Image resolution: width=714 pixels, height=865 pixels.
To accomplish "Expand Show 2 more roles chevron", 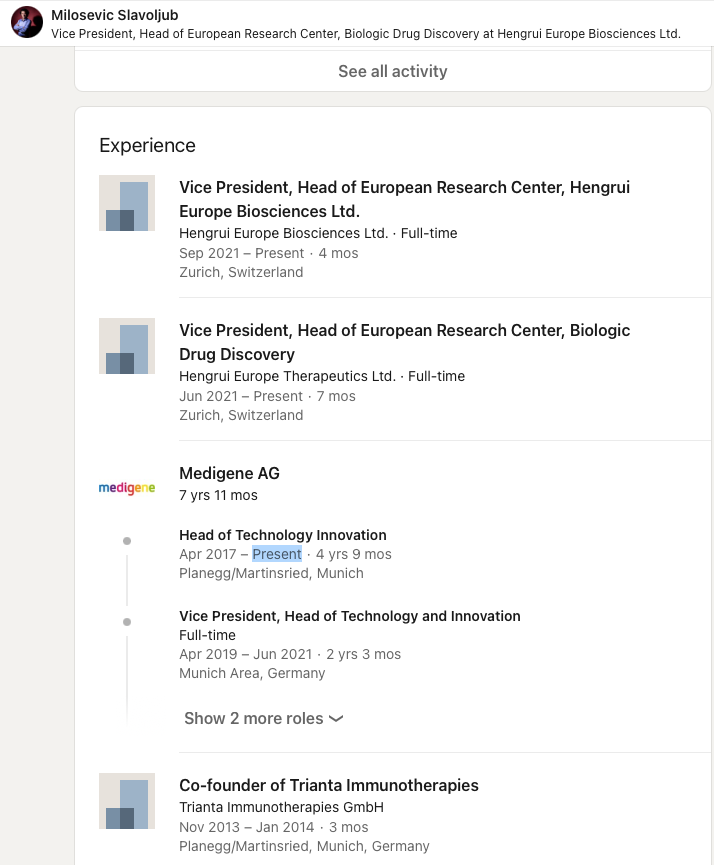I will point(336,719).
